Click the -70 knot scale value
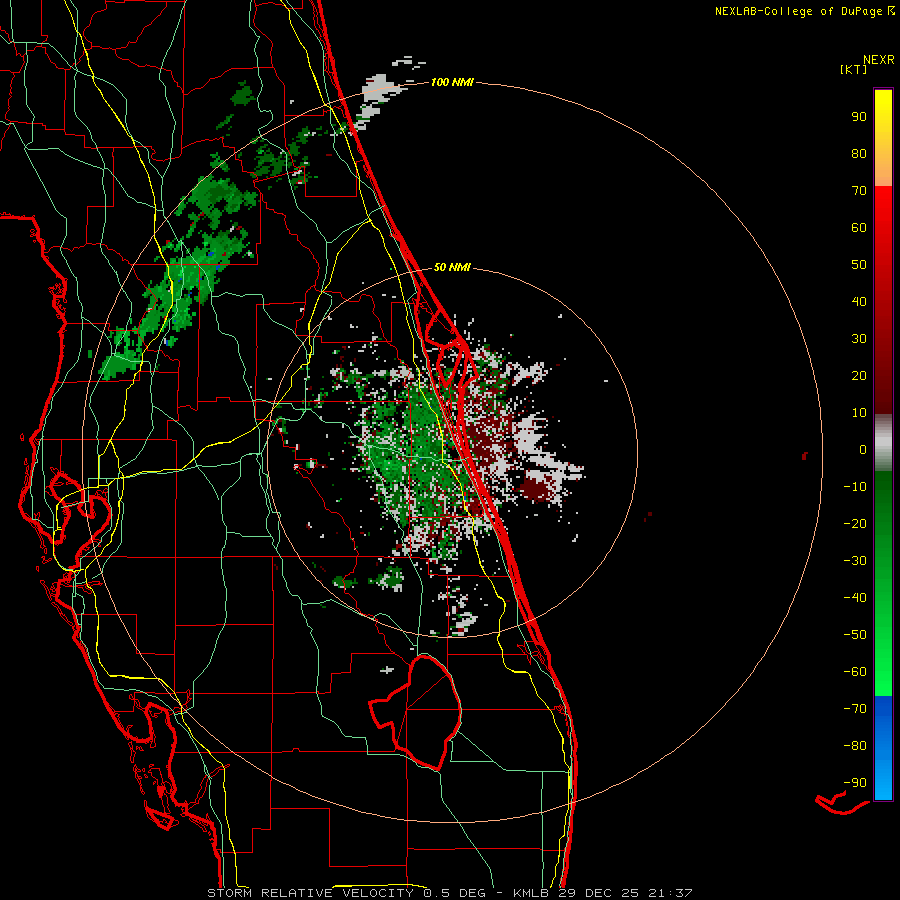900x900 pixels. click(x=855, y=709)
